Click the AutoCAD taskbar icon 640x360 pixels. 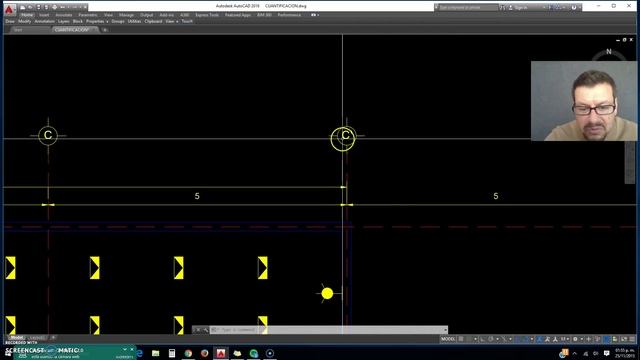click(221, 353)
